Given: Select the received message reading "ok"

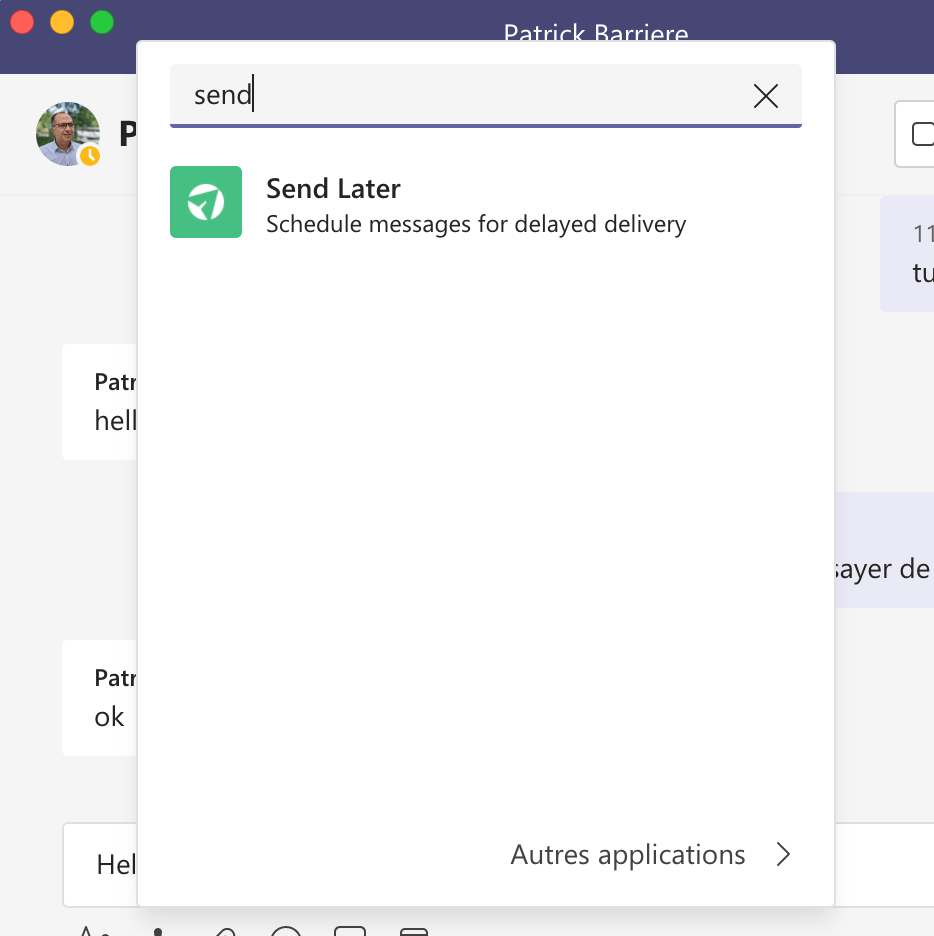Looking at the screenshot, I should 100,700.
